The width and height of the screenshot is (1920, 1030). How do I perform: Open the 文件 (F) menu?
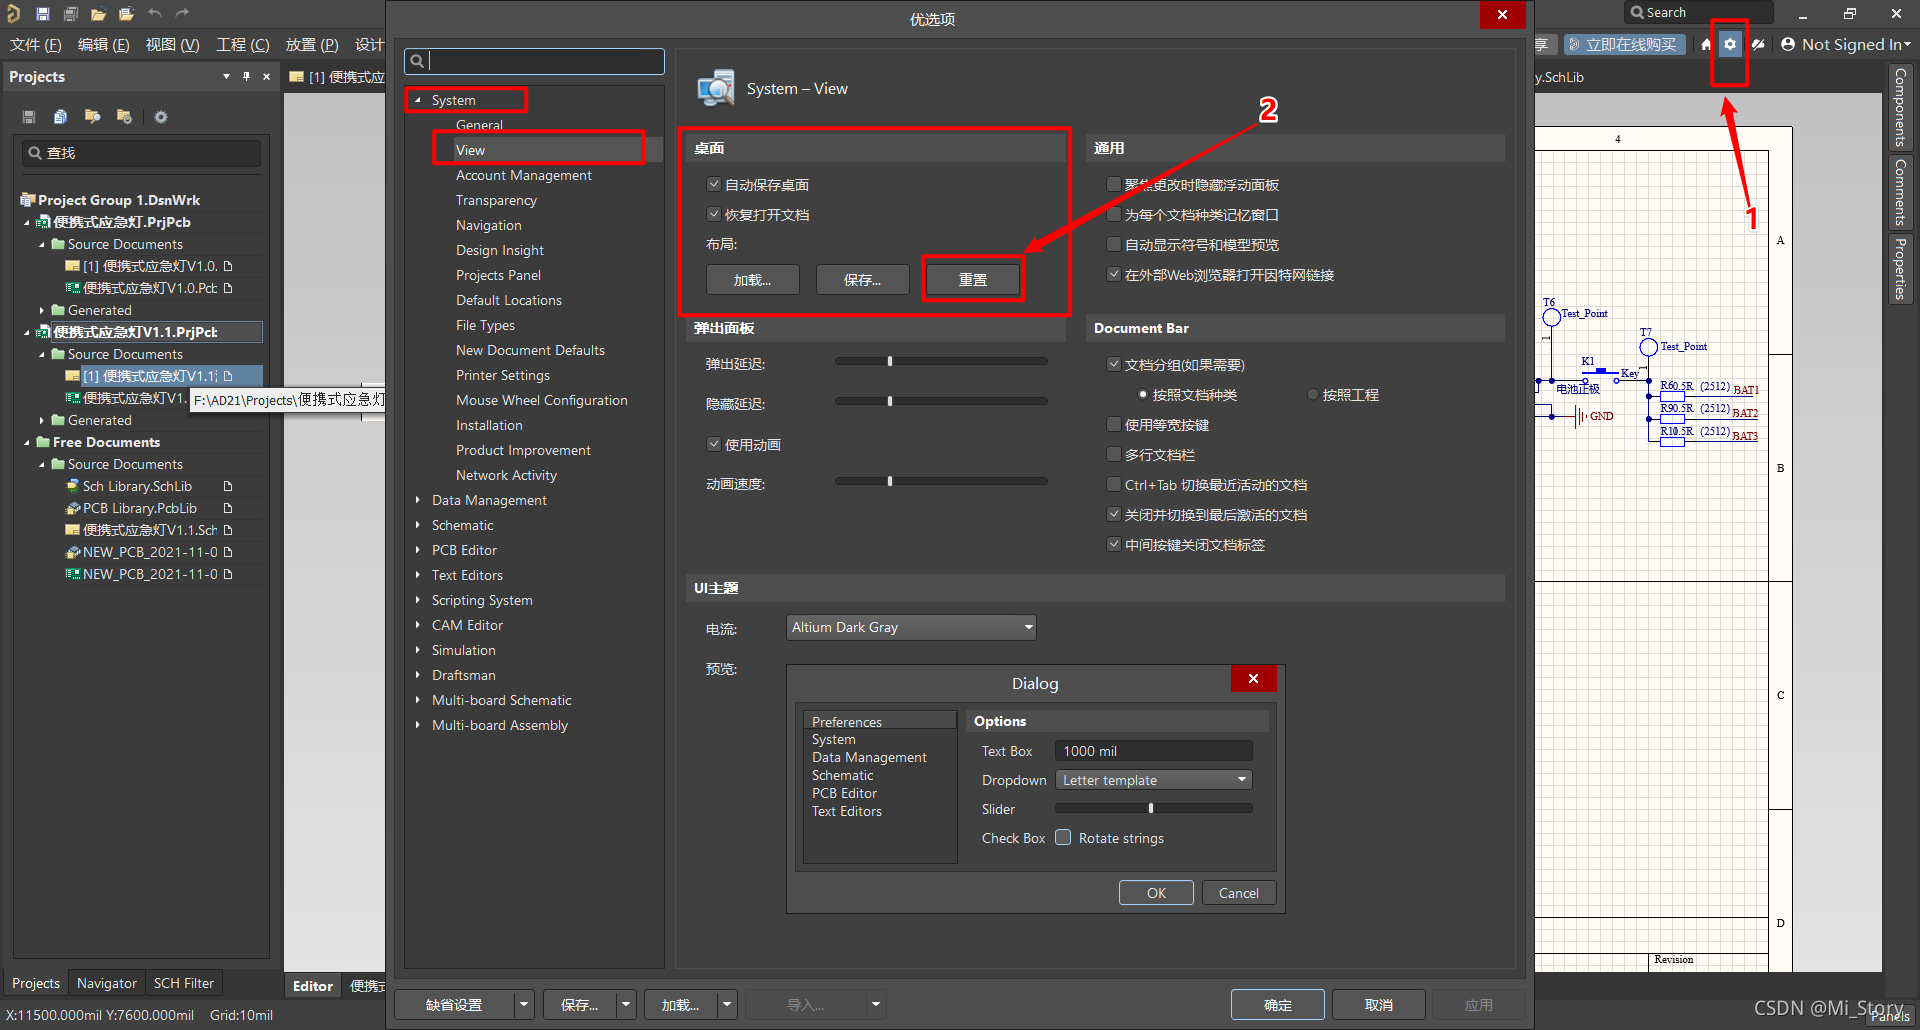[35, 45]
